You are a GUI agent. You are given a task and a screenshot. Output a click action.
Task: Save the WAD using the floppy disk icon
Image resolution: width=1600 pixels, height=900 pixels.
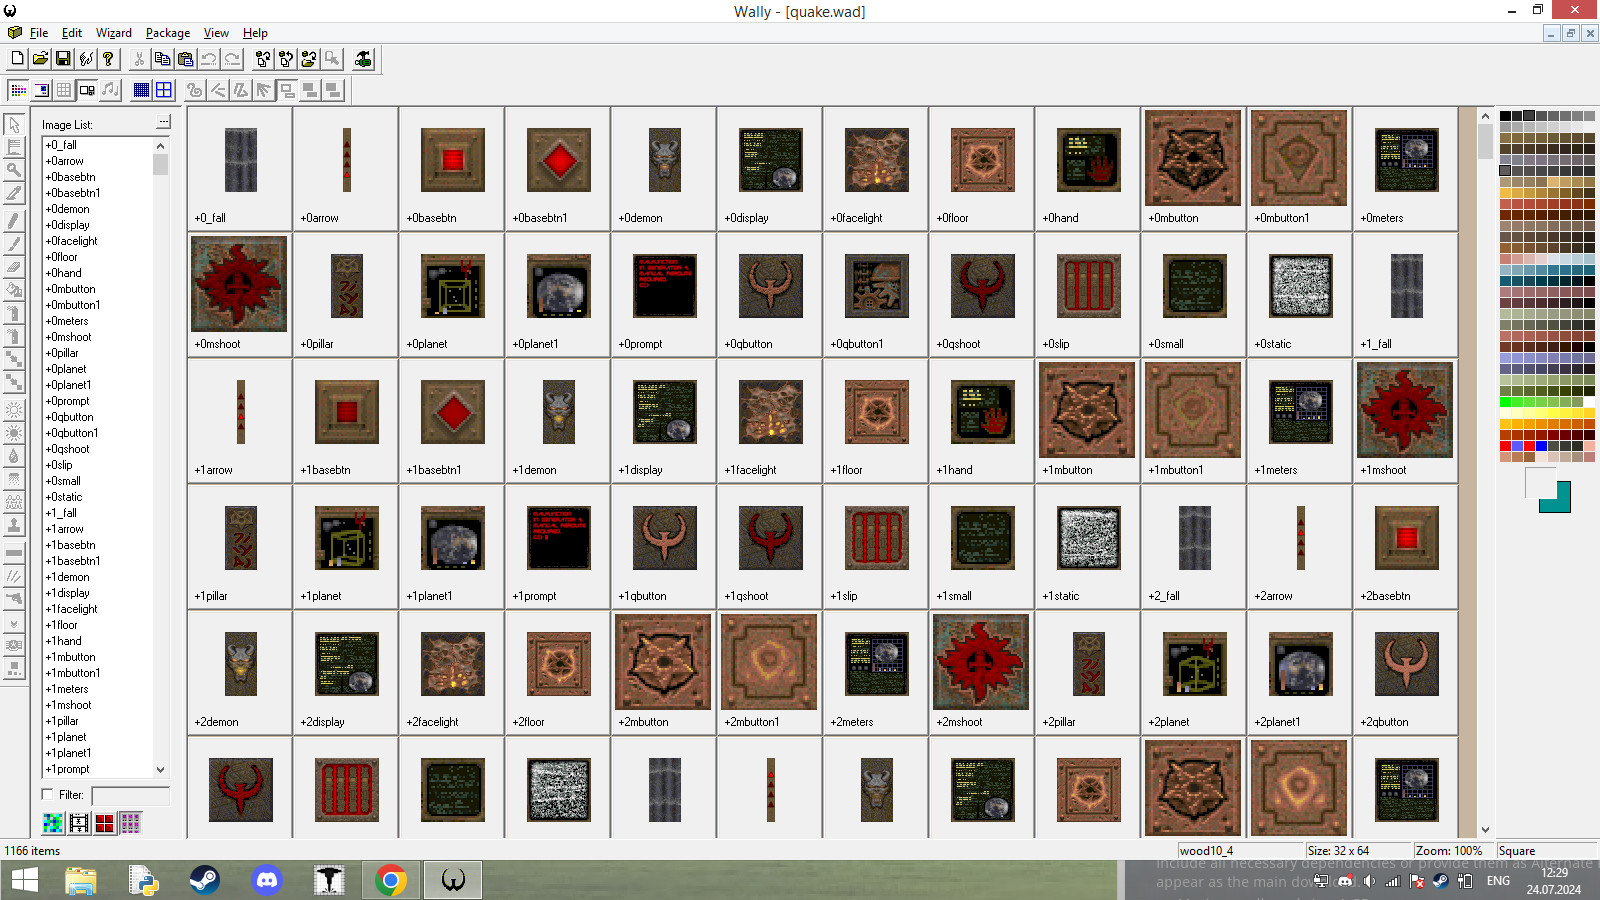click(x=62, y=58)
